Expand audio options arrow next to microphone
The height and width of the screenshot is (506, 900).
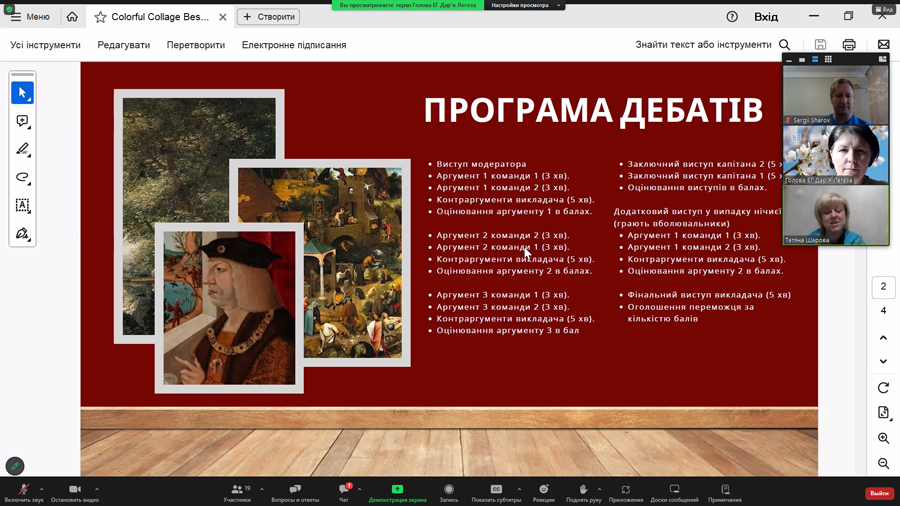point(41,489)
